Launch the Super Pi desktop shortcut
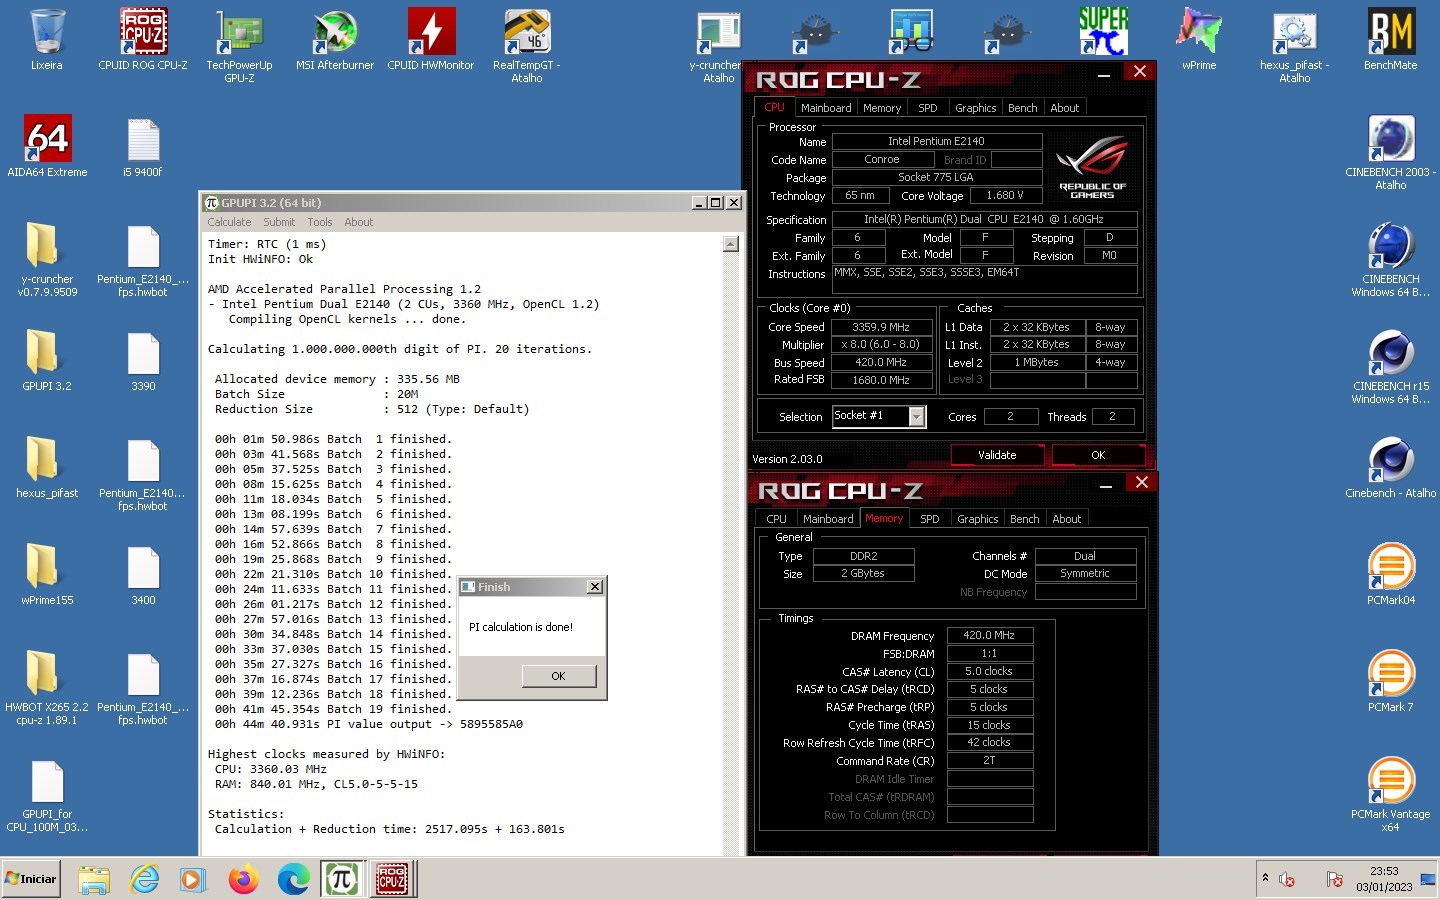The image size is (1440, 900). tap(1103, 31)
